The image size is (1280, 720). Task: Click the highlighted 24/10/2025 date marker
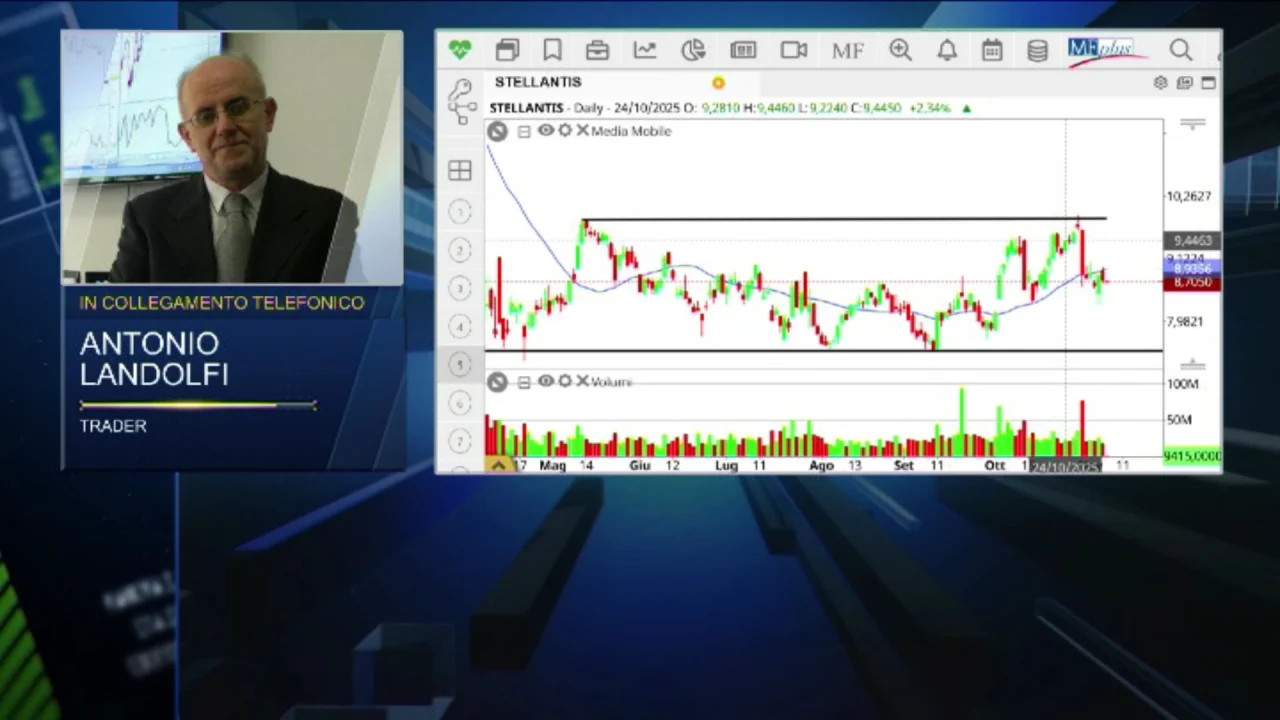coord(1063,465)
